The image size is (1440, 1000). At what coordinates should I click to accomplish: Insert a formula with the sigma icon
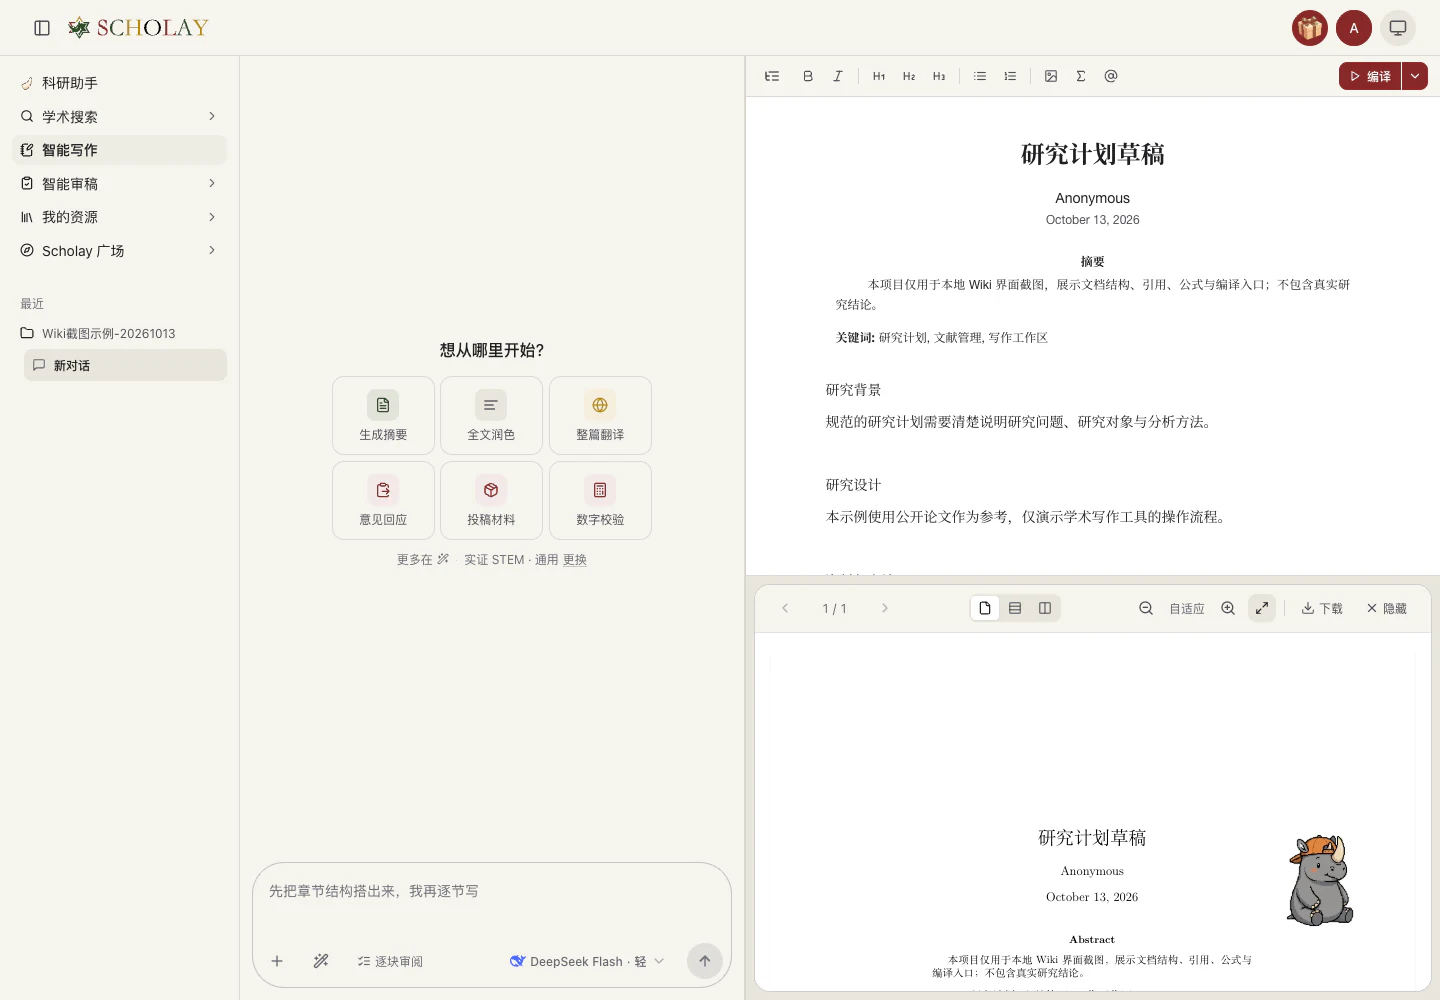tap(1081, 76)
